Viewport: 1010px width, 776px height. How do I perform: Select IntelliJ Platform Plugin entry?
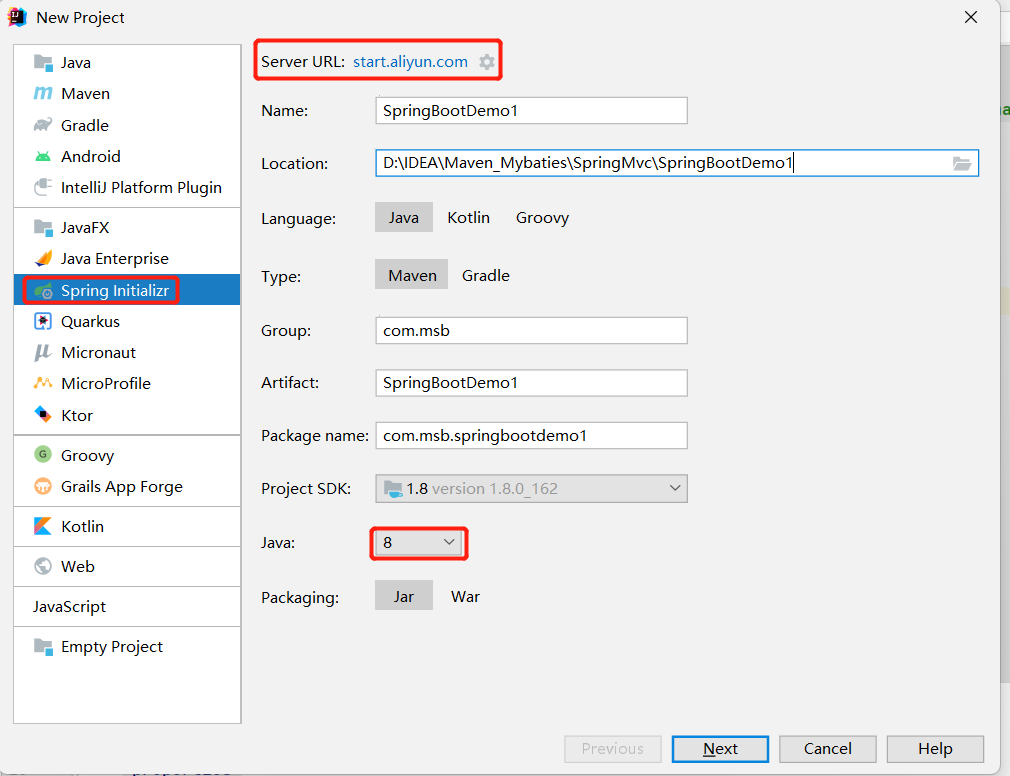127,187
